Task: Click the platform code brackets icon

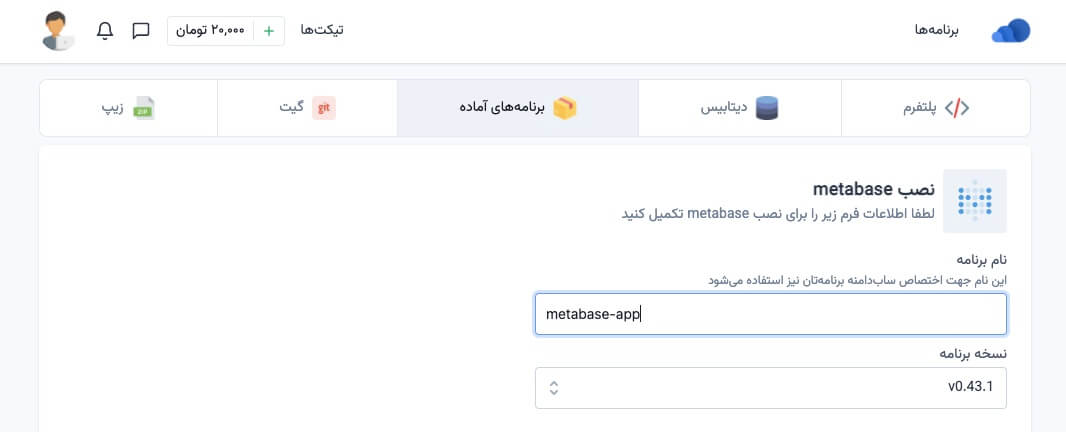Action: (957, 108)
